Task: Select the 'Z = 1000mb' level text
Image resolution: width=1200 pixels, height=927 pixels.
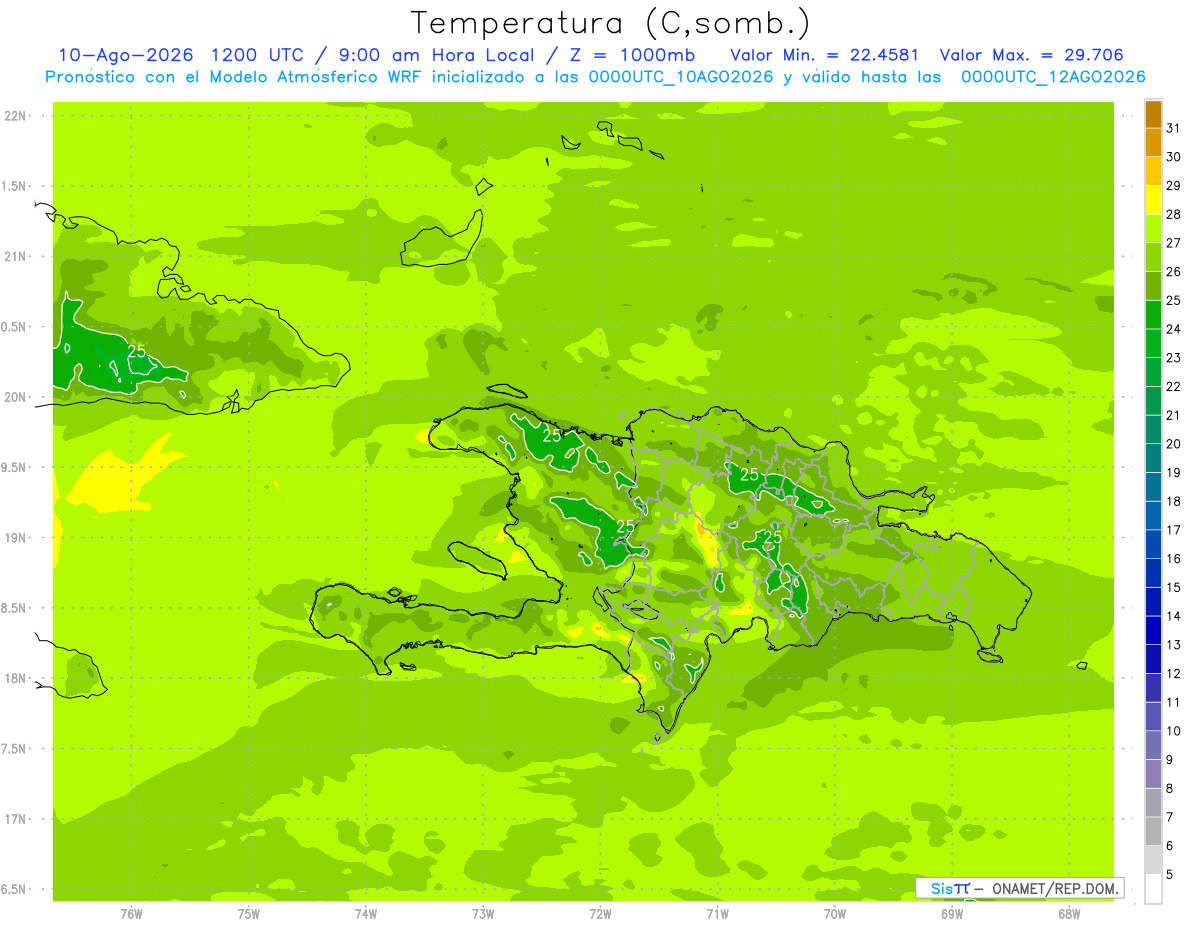Action: tap(630, 55)
